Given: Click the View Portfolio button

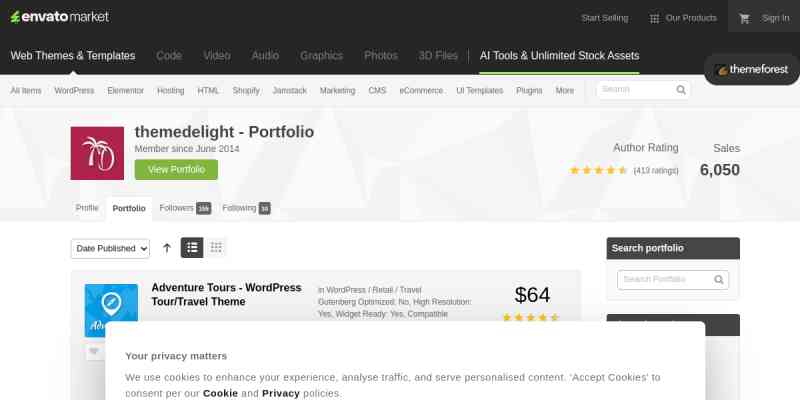Looking at the screenshot, I should (x=176, y=169).
